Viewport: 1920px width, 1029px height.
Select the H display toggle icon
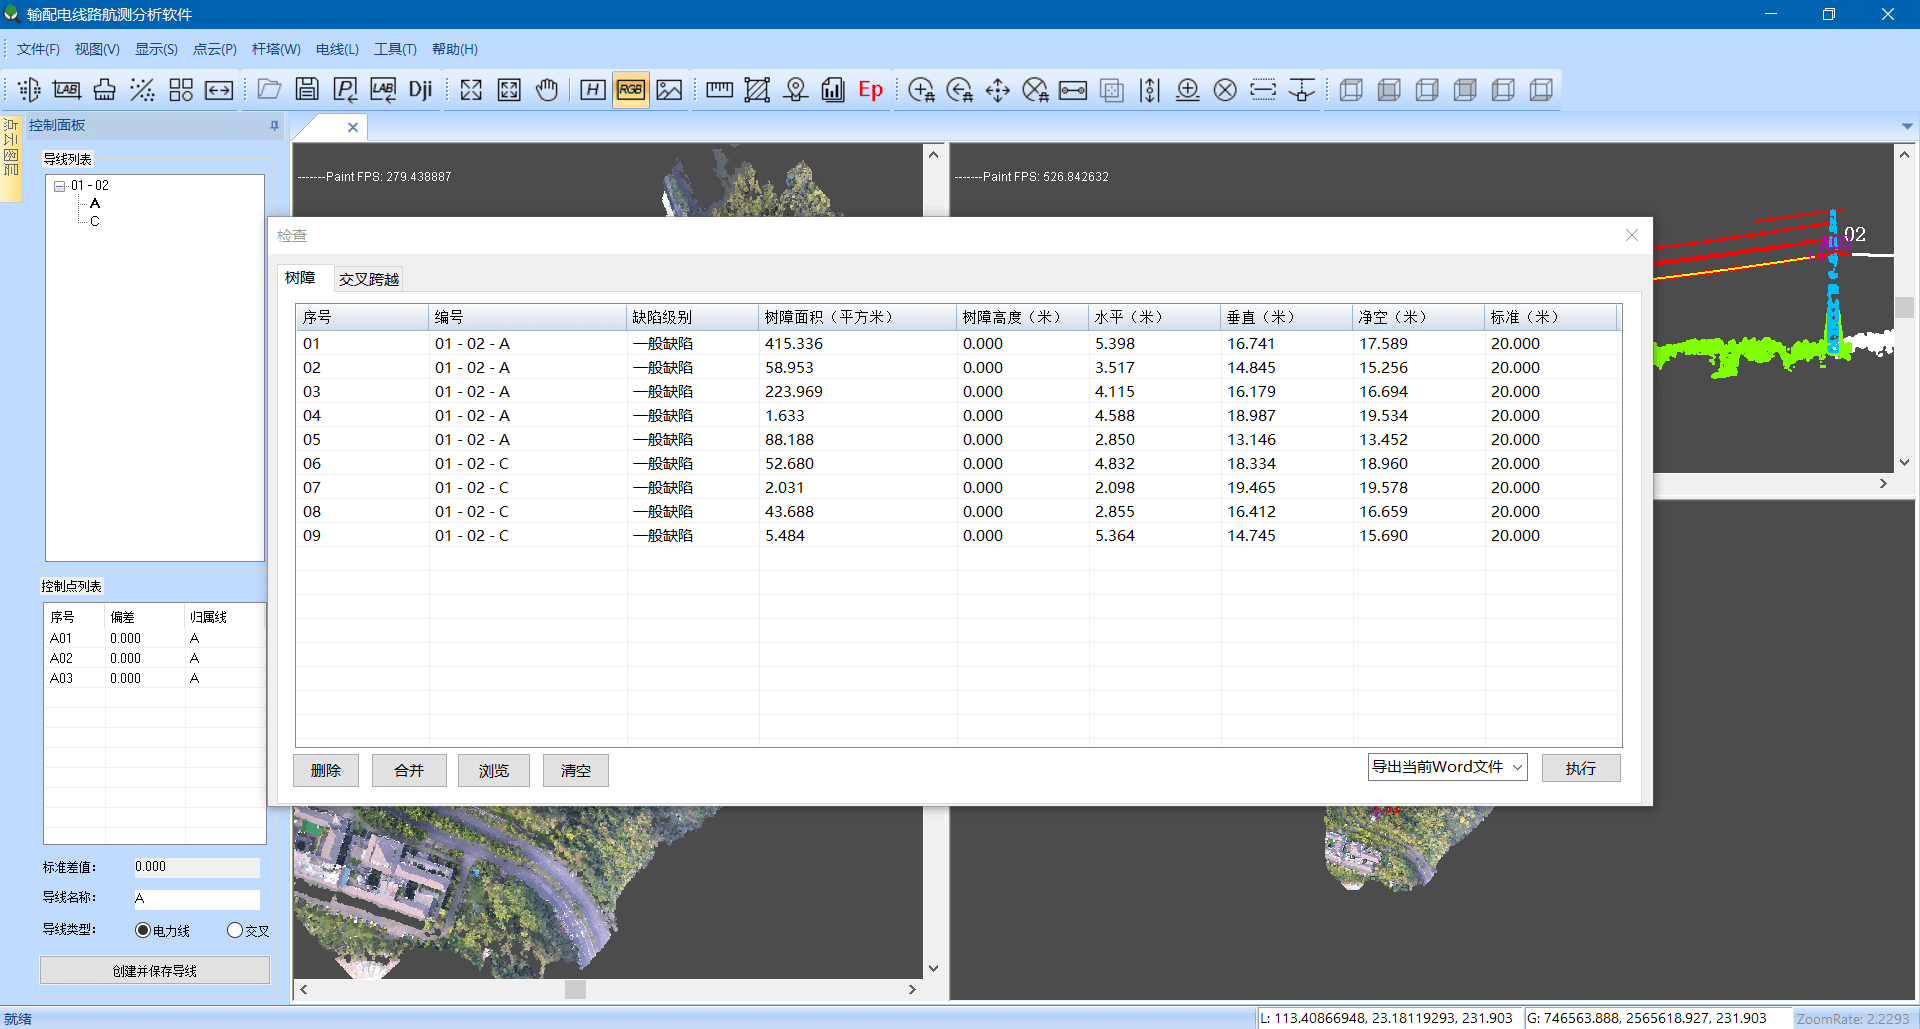click(x=592, y=89)
